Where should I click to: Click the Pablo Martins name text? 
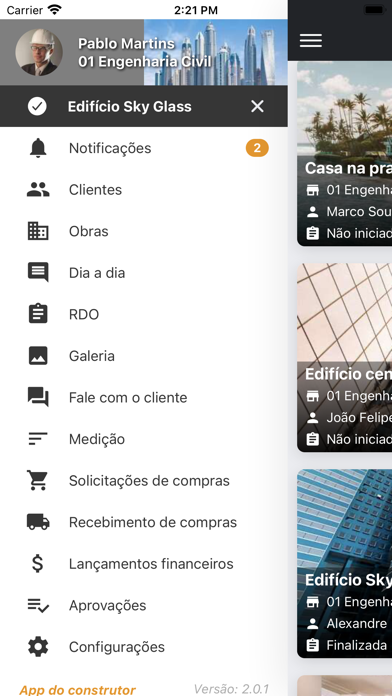click(126, 44)
